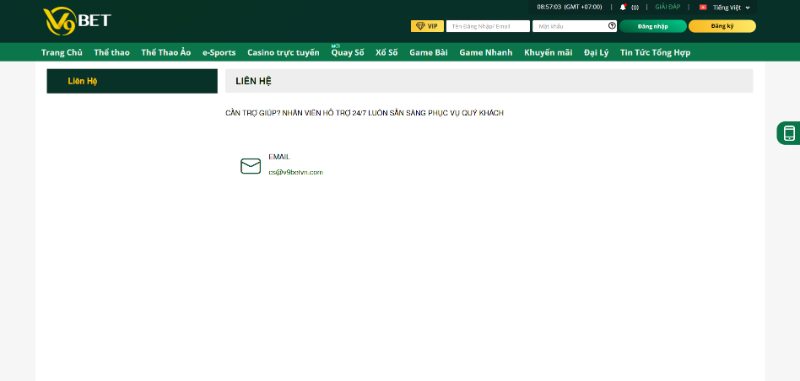Click the 08:57:03 GMT+07:00 clock text
This screenshot has height=381, width=800.
tap(569, 7)
